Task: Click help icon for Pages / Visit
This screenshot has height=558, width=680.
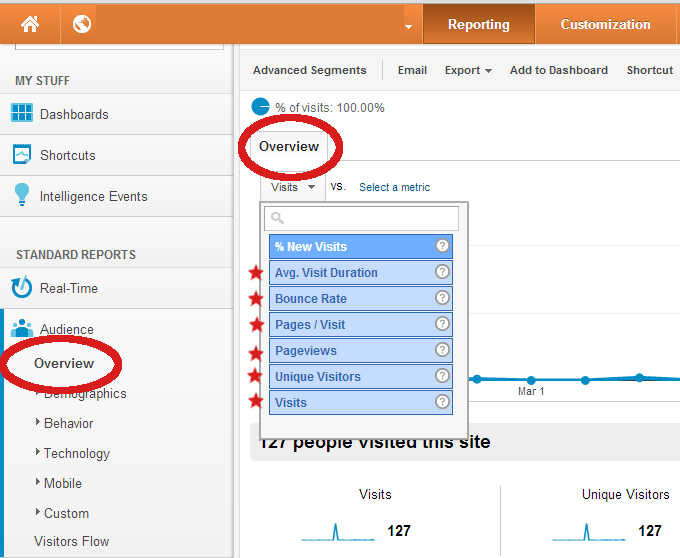Action: pos(442,324)
